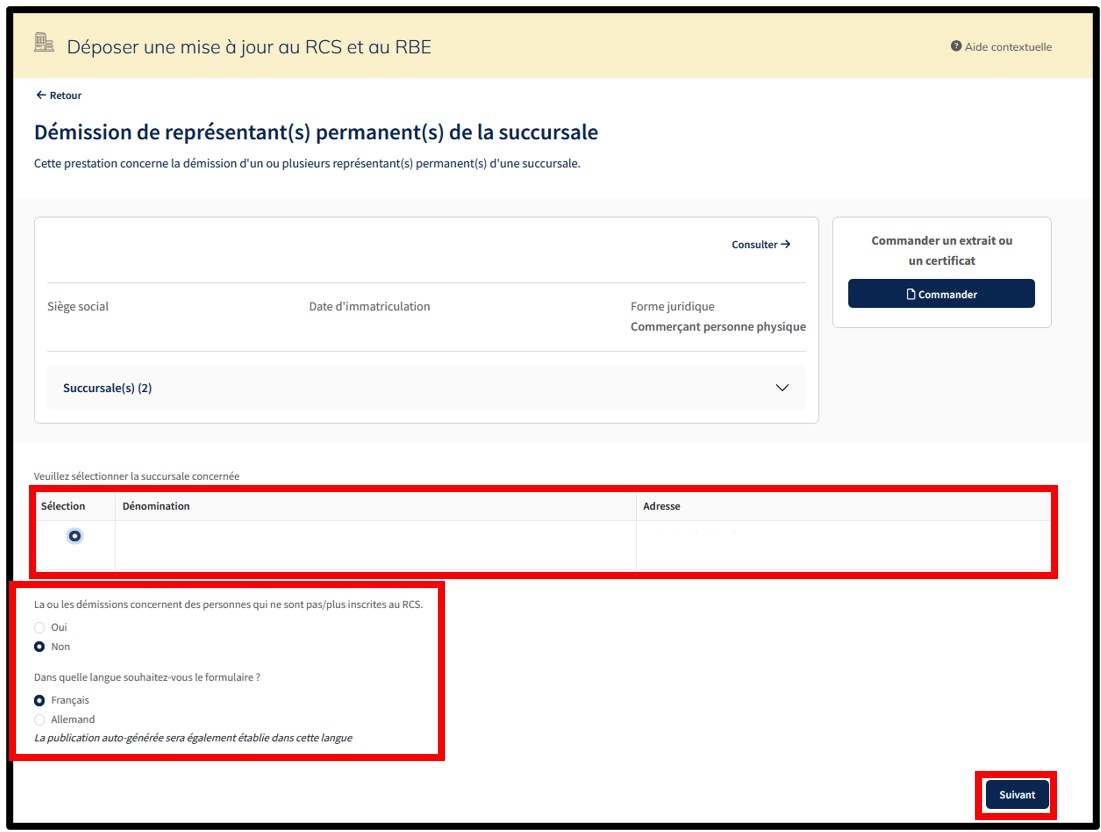Open the Consulter link
This screenshot has height=832, width=1101.
(754, 244)
